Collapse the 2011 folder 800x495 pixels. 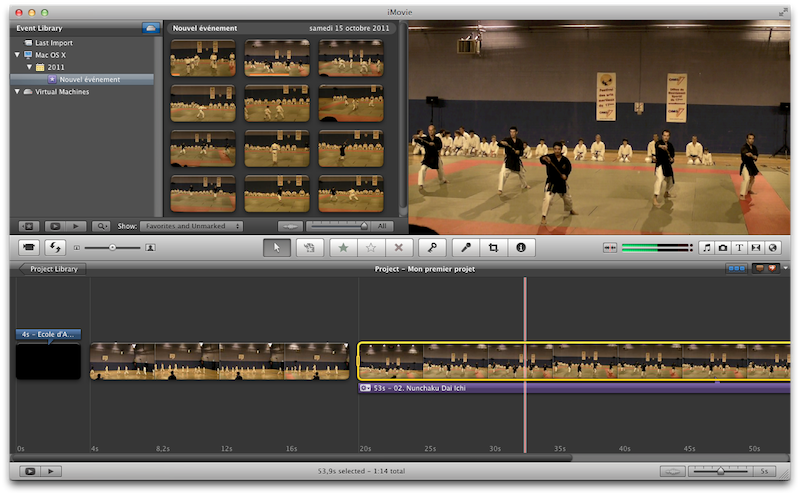pyautogui.click(x=29, y=67)
